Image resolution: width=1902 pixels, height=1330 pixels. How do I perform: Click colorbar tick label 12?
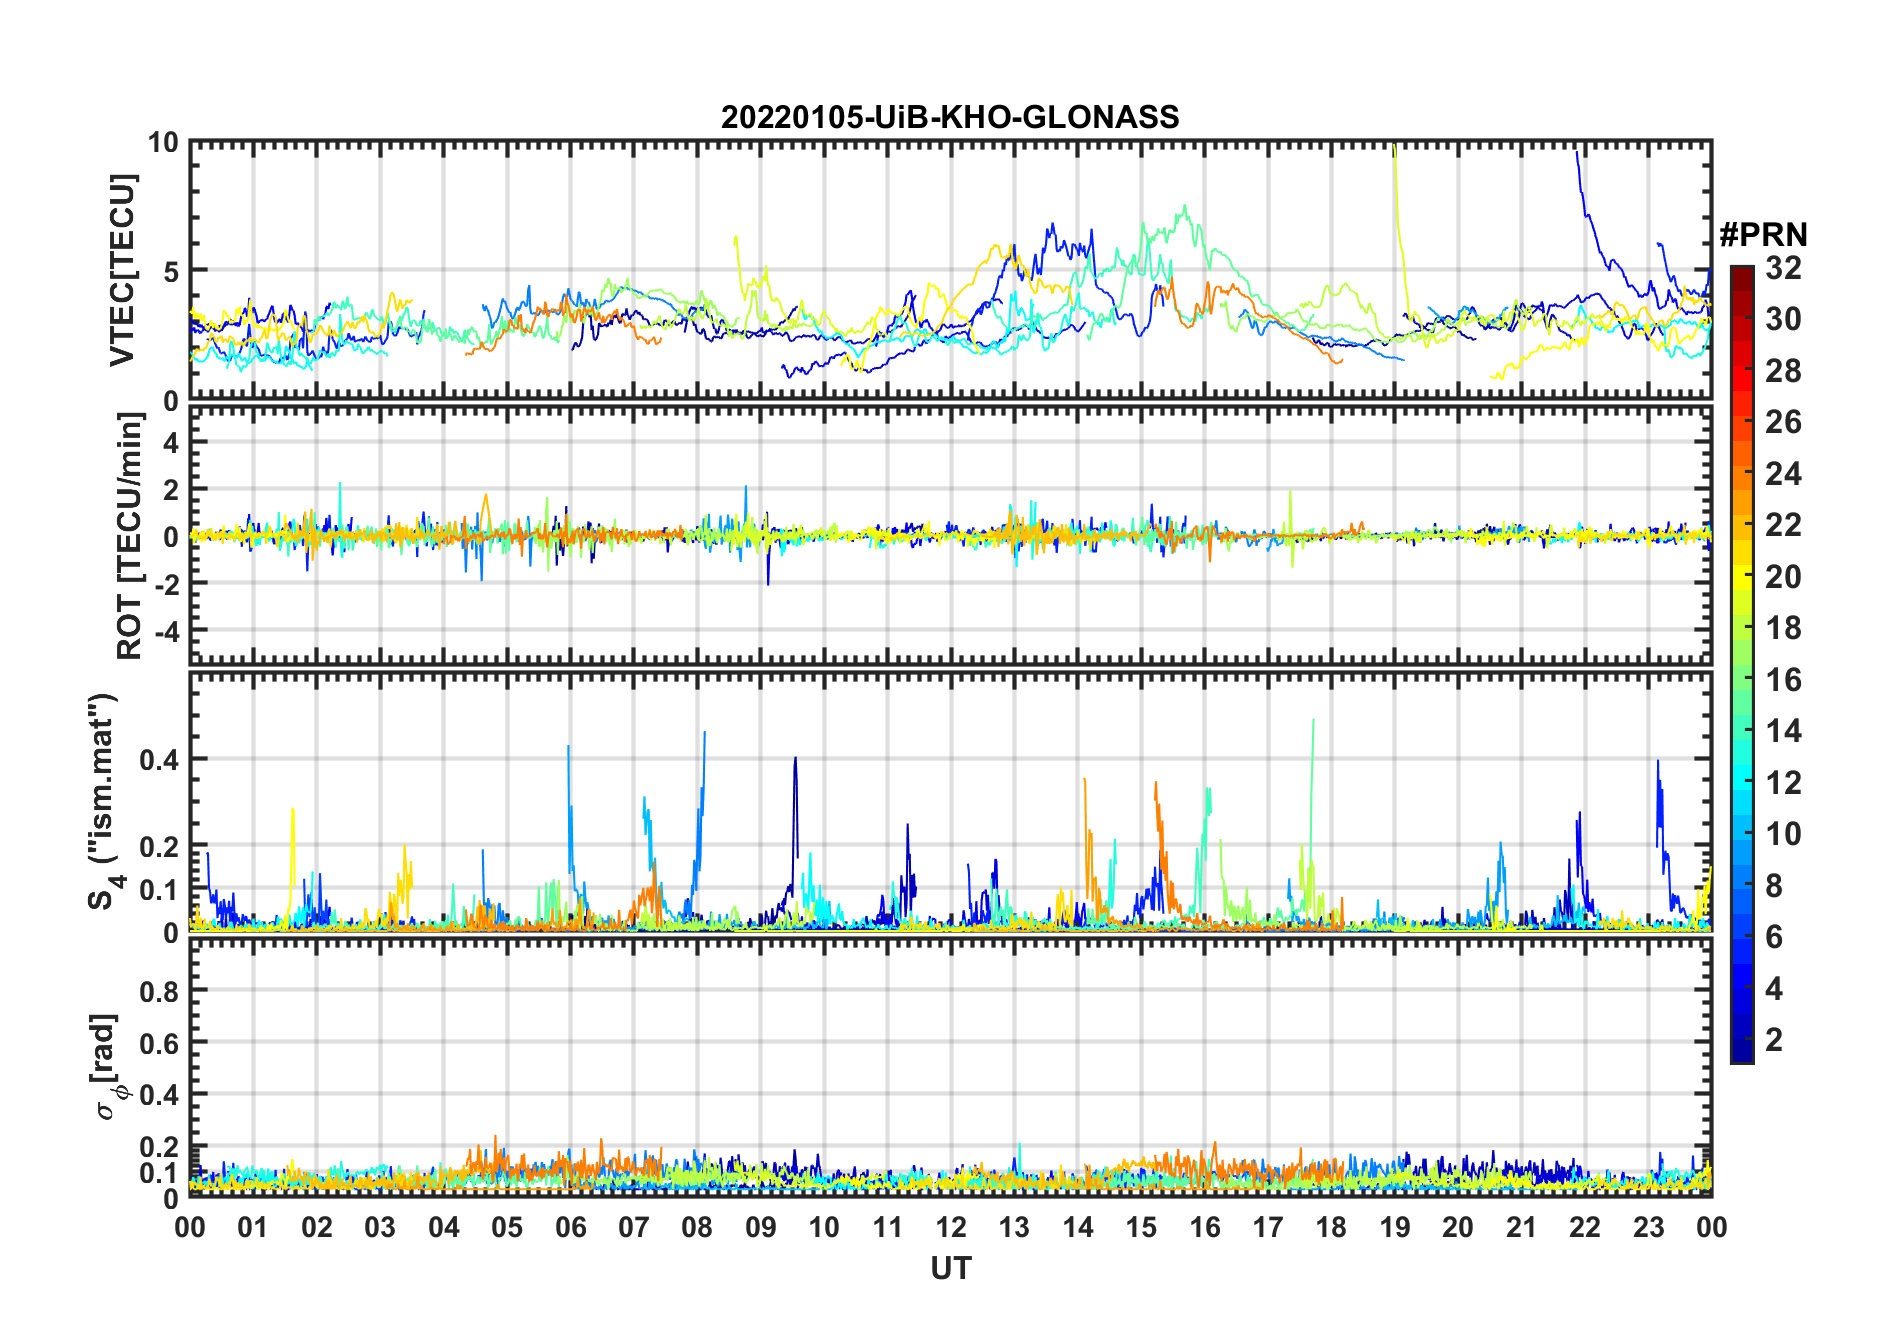pos(1783,783)
